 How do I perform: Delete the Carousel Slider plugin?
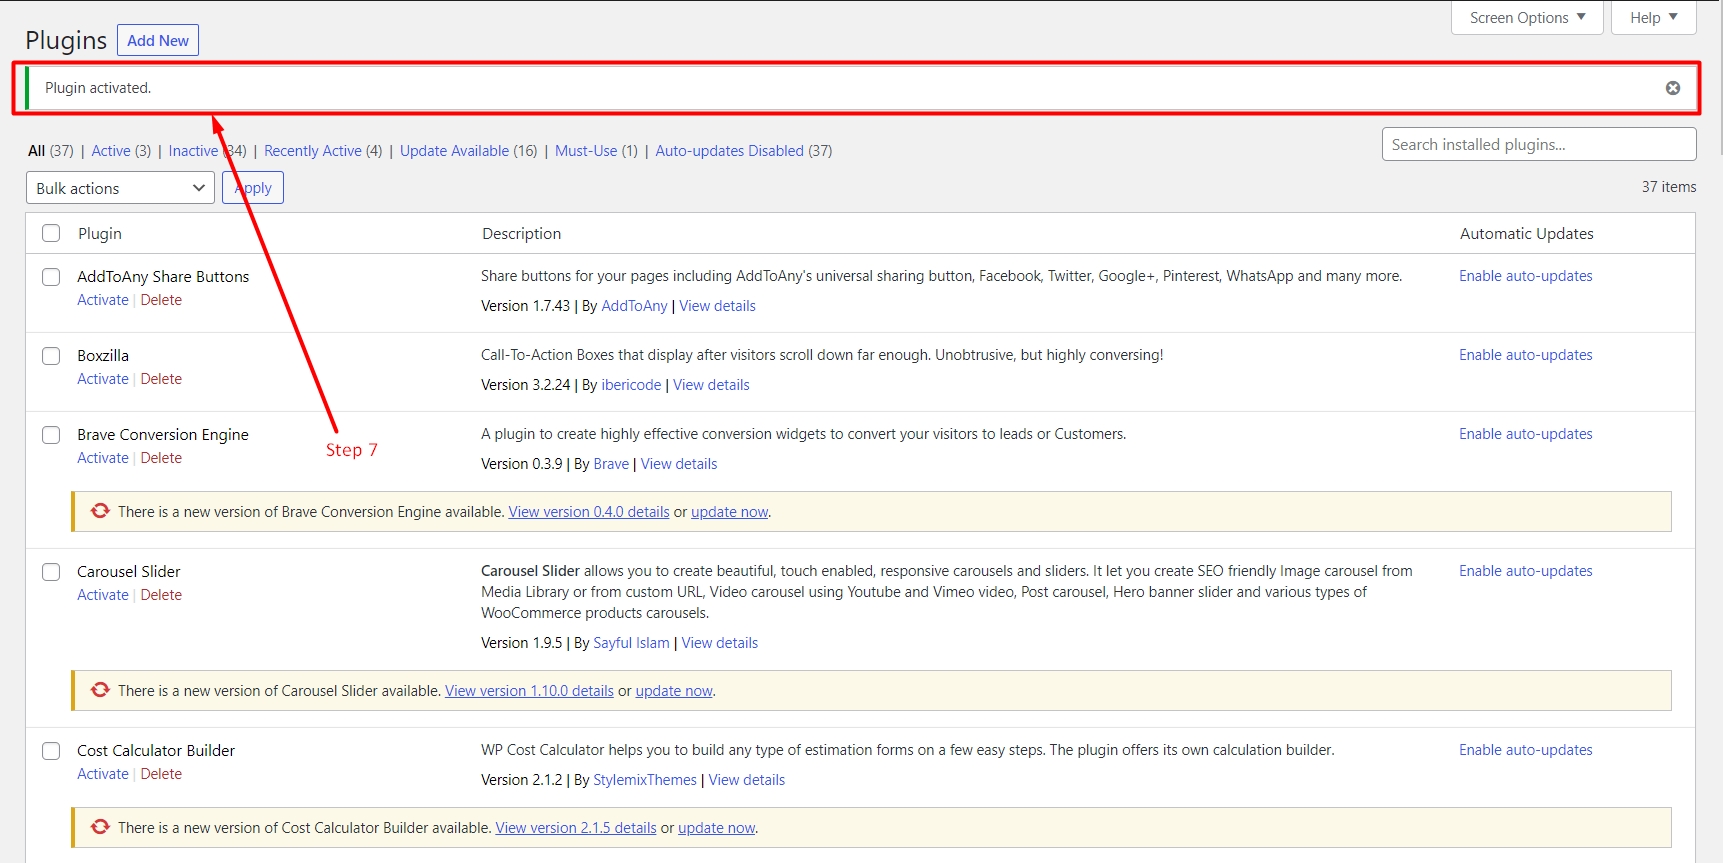[161, 595]
